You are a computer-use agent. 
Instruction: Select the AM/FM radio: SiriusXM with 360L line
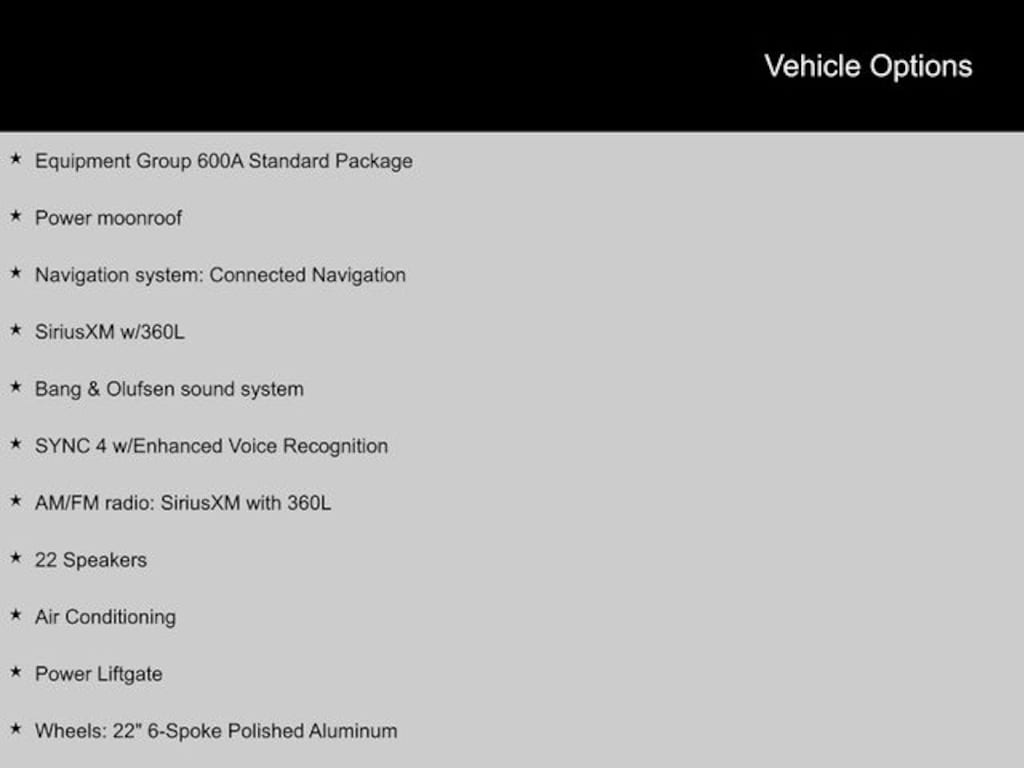coord(182,503)
